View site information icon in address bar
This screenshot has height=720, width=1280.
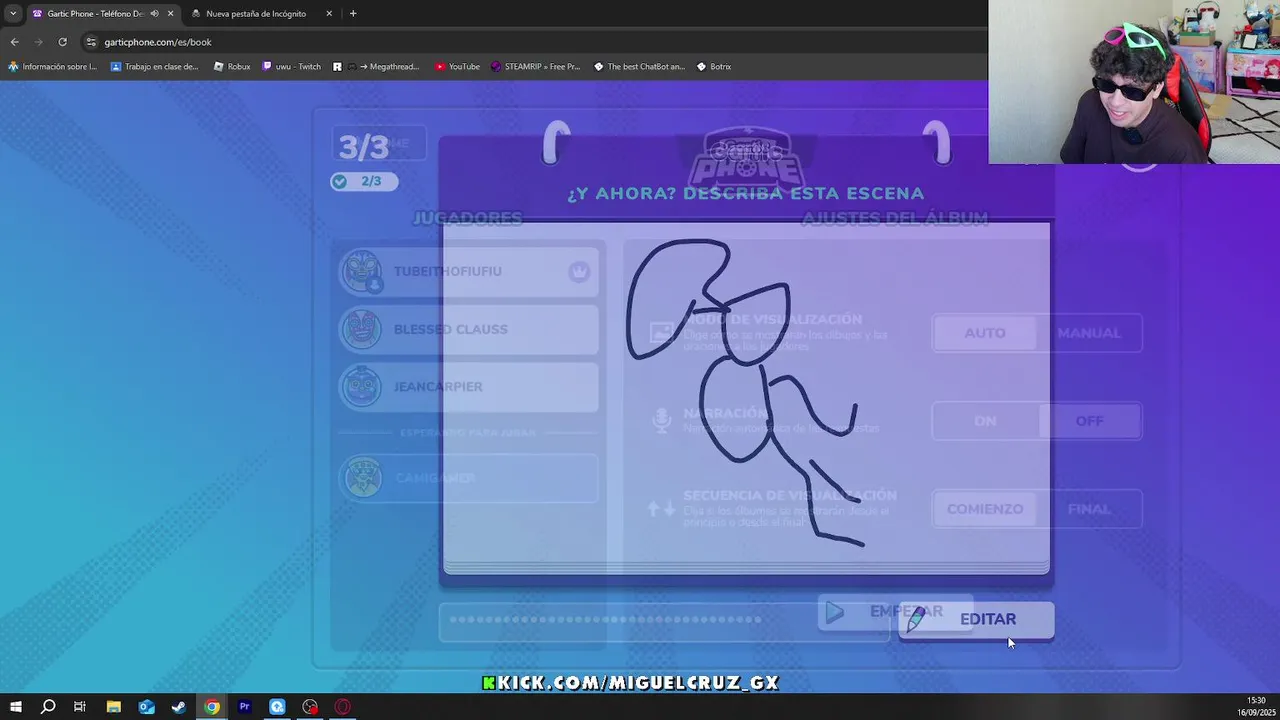click(91, 42)
